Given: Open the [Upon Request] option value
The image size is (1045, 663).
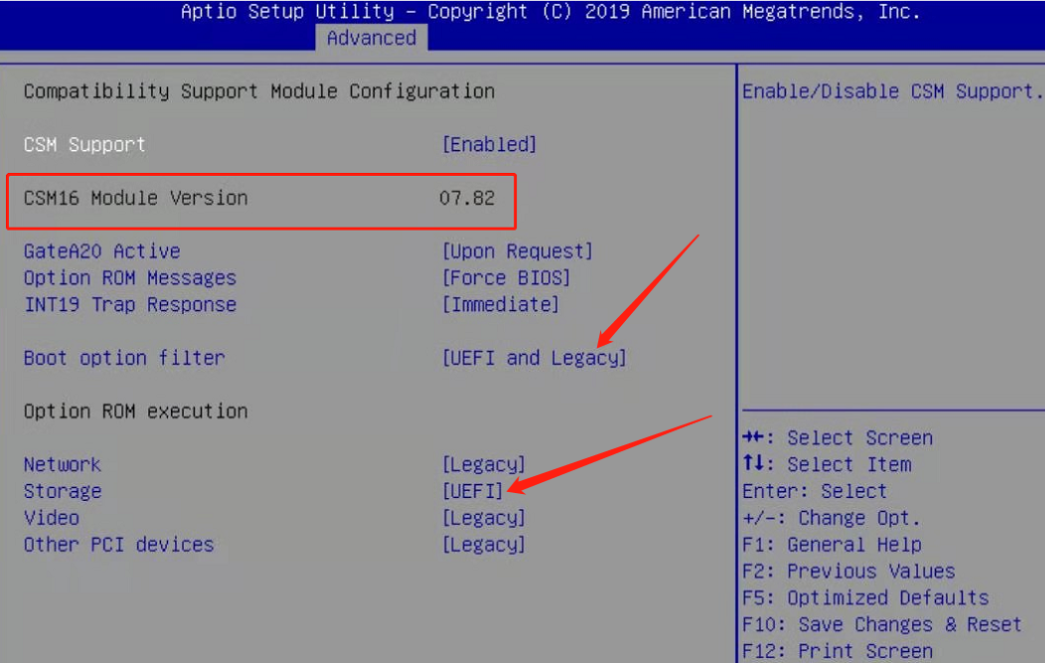Looking at the screenshot, I should (x=518, y=251).
